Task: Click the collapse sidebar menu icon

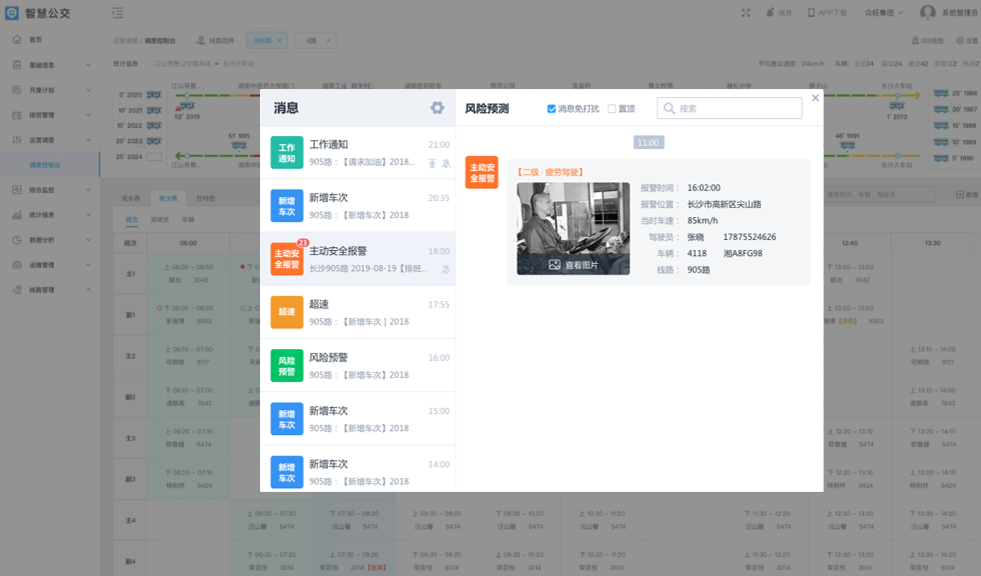Action: click(x=118, y=13)
